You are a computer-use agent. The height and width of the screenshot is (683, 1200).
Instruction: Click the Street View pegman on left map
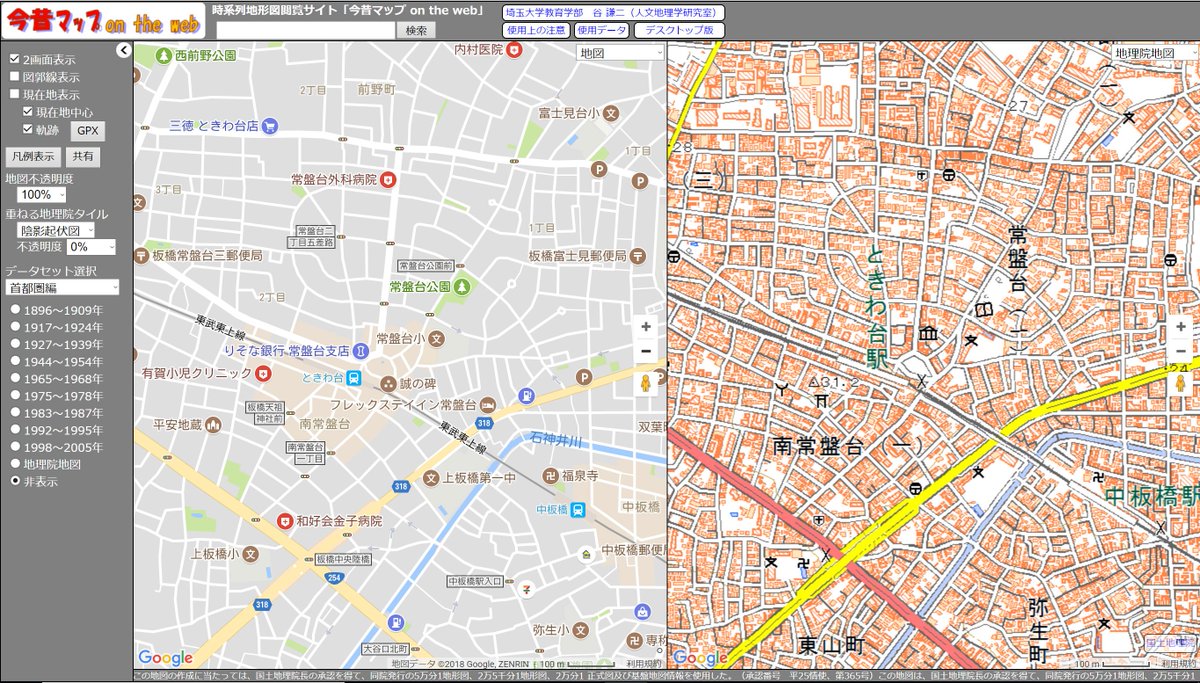click(x=646, y=384)
